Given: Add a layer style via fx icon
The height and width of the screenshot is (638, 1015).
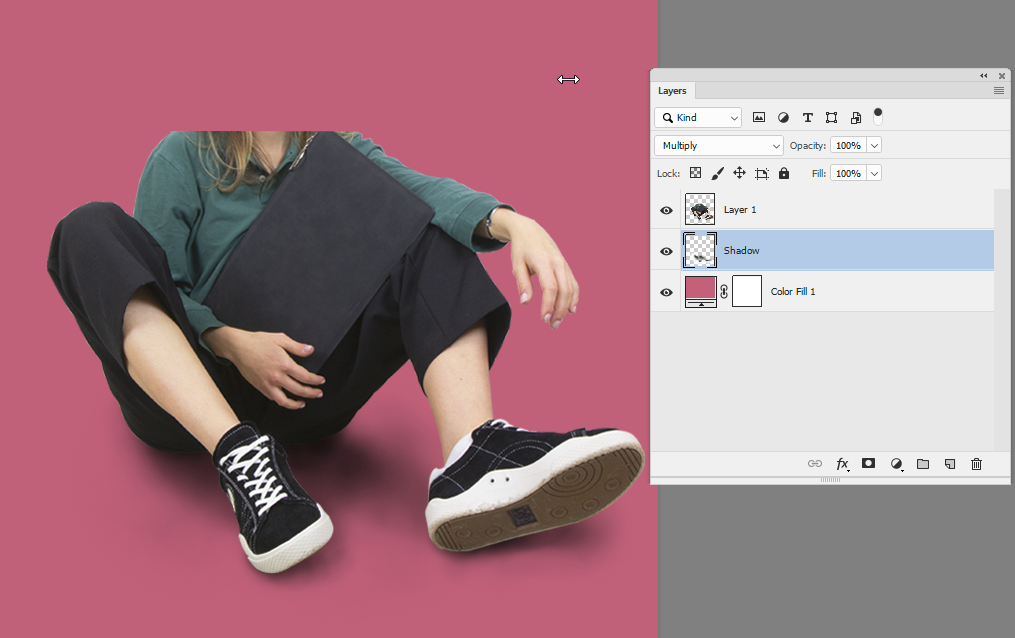Looking at the screenshot, I should pyautogui.click(x=842, y=464).
